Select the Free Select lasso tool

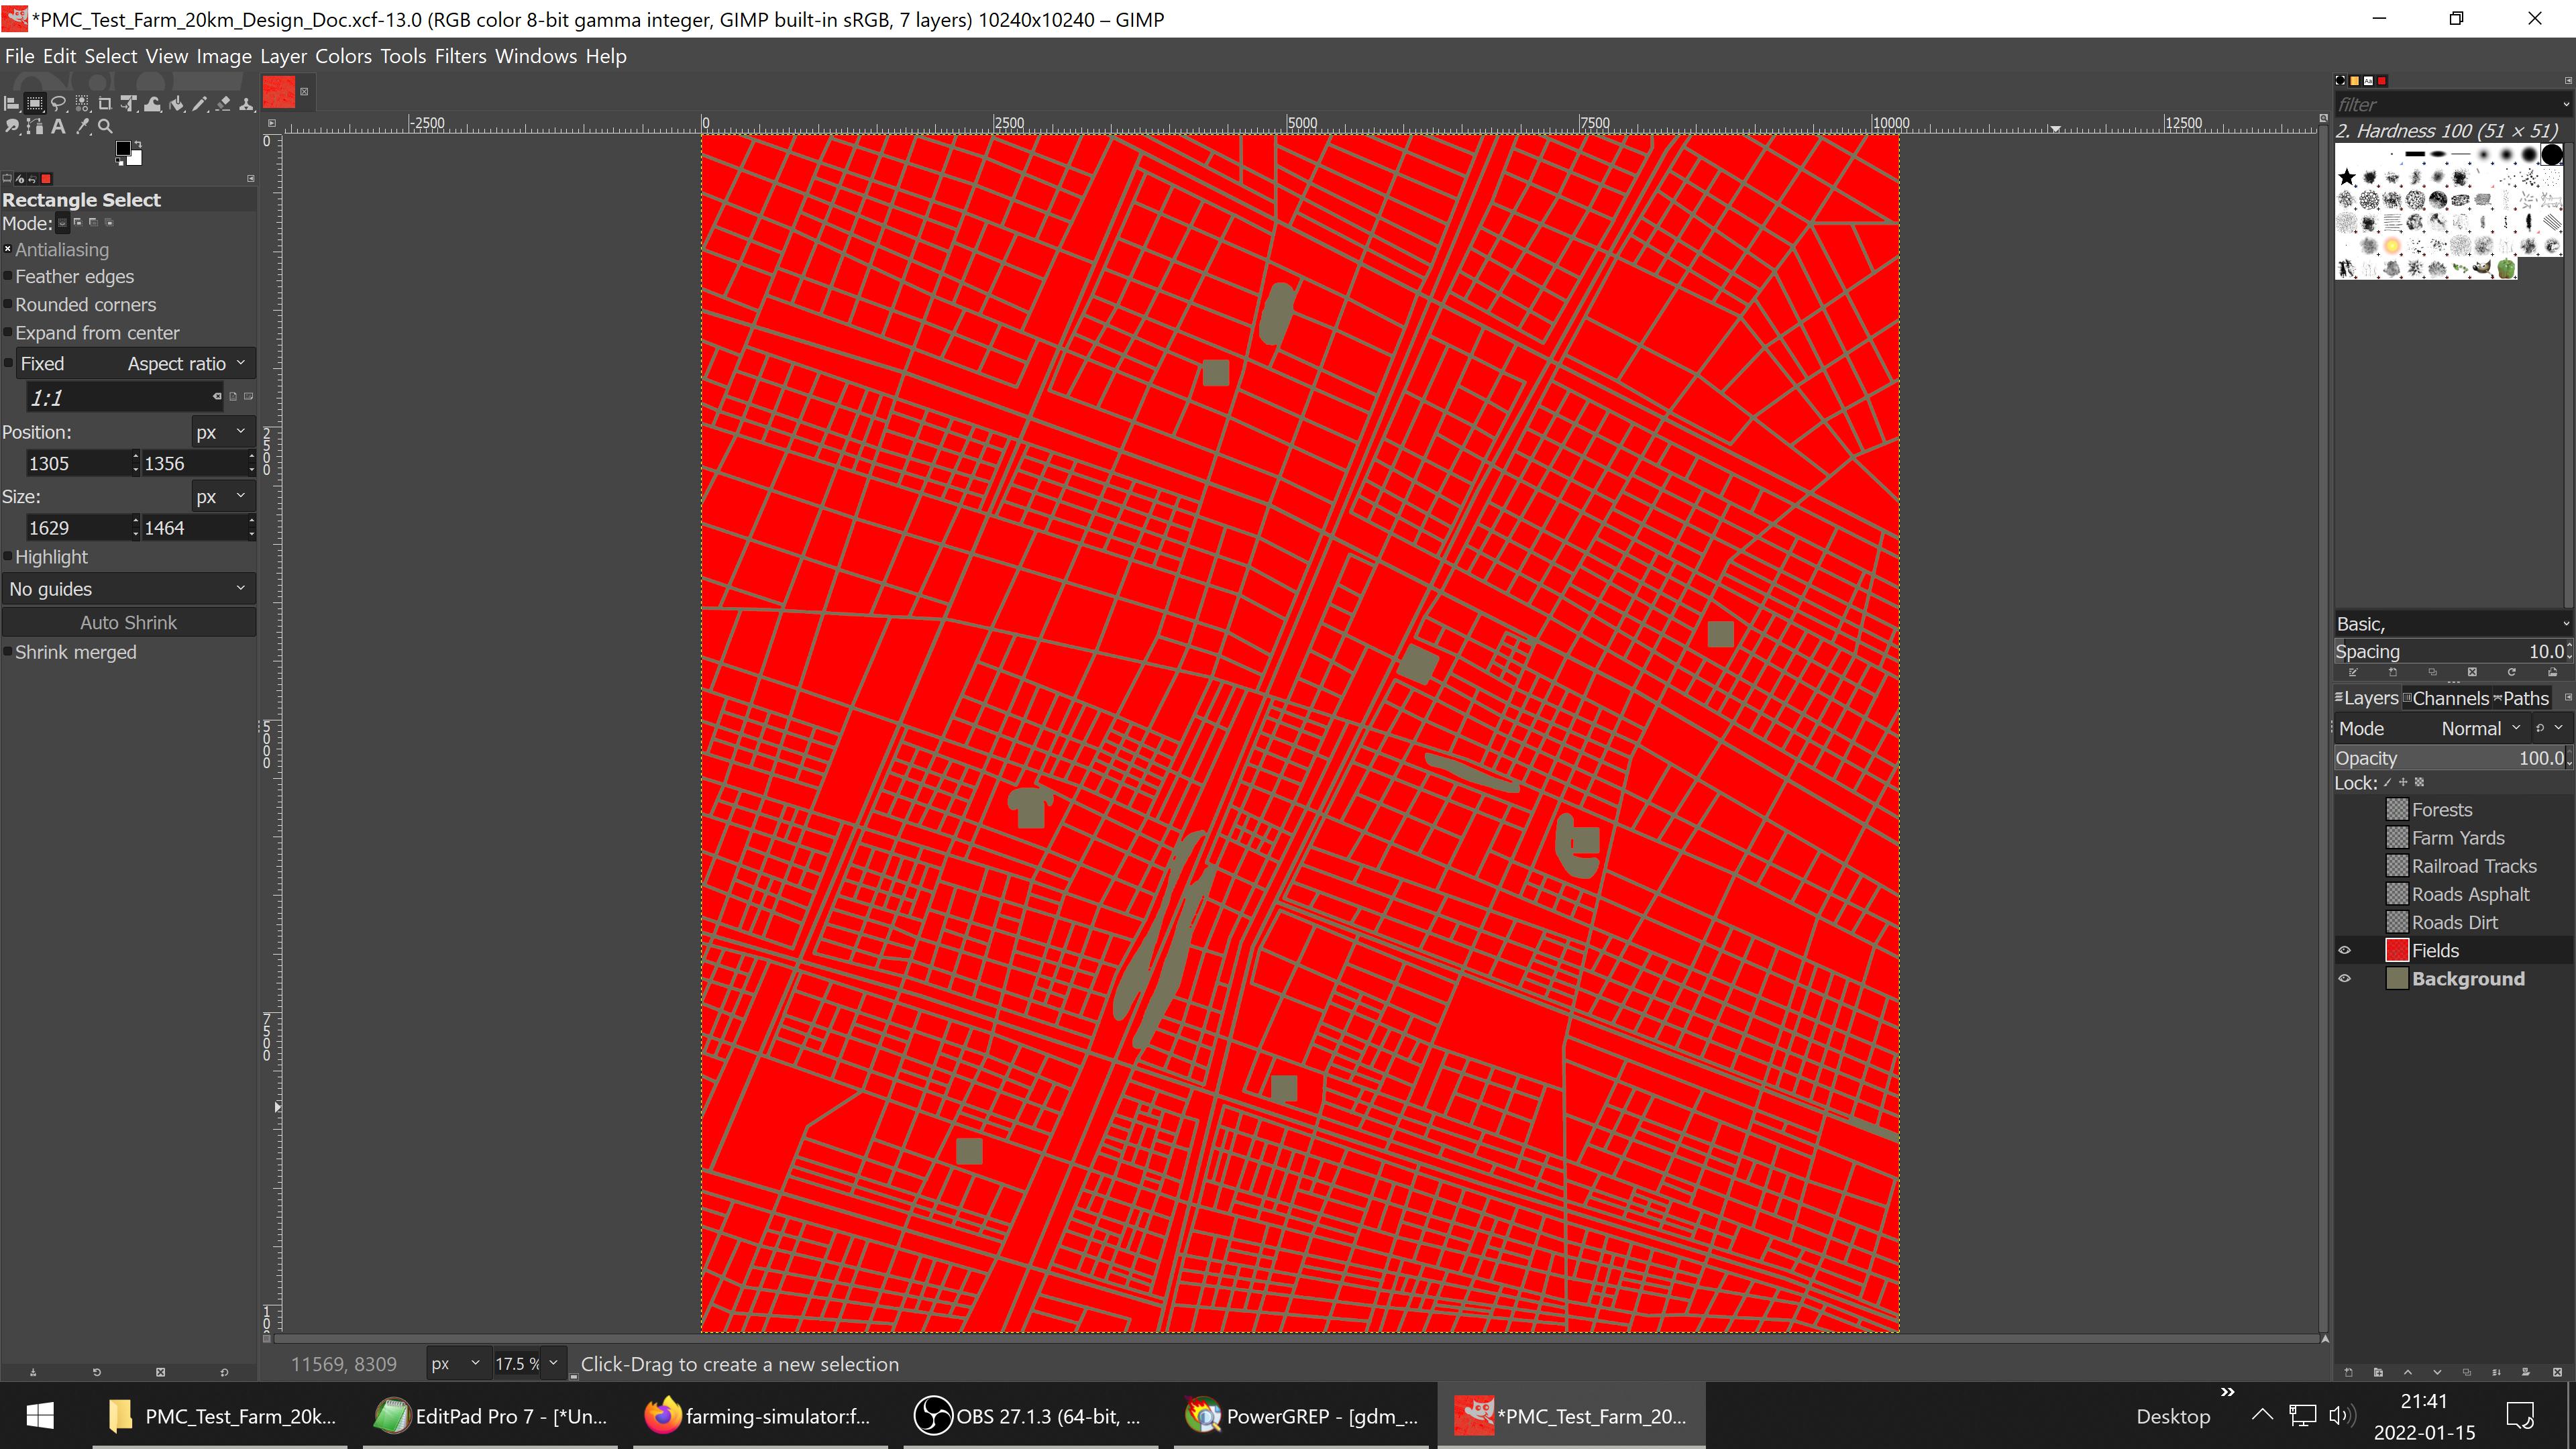tap(58, 103)
